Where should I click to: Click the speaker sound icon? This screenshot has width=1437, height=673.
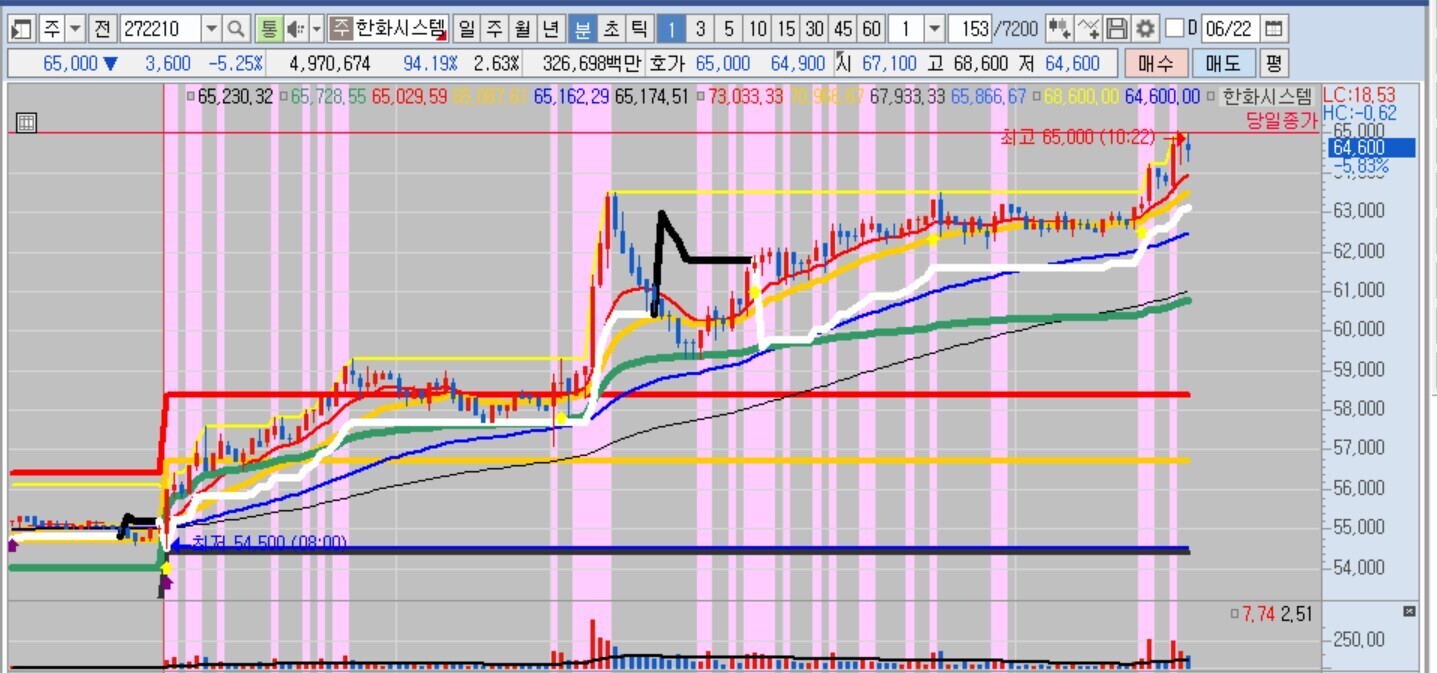295,28
